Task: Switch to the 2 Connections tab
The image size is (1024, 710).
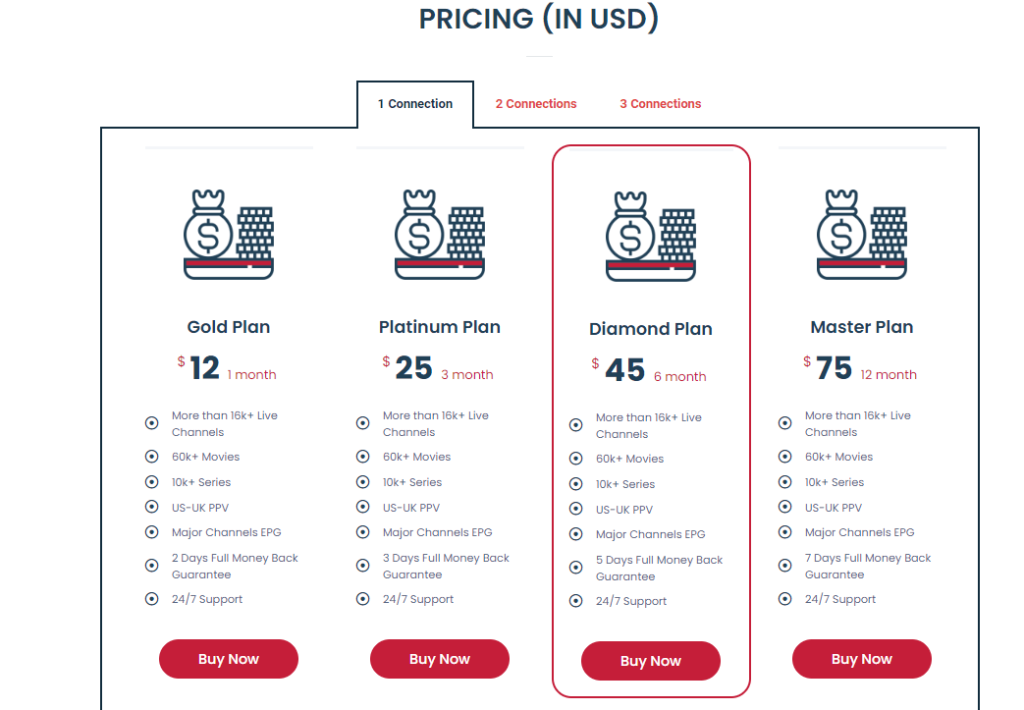Action: pyautogui.click(x=536, y=104)
